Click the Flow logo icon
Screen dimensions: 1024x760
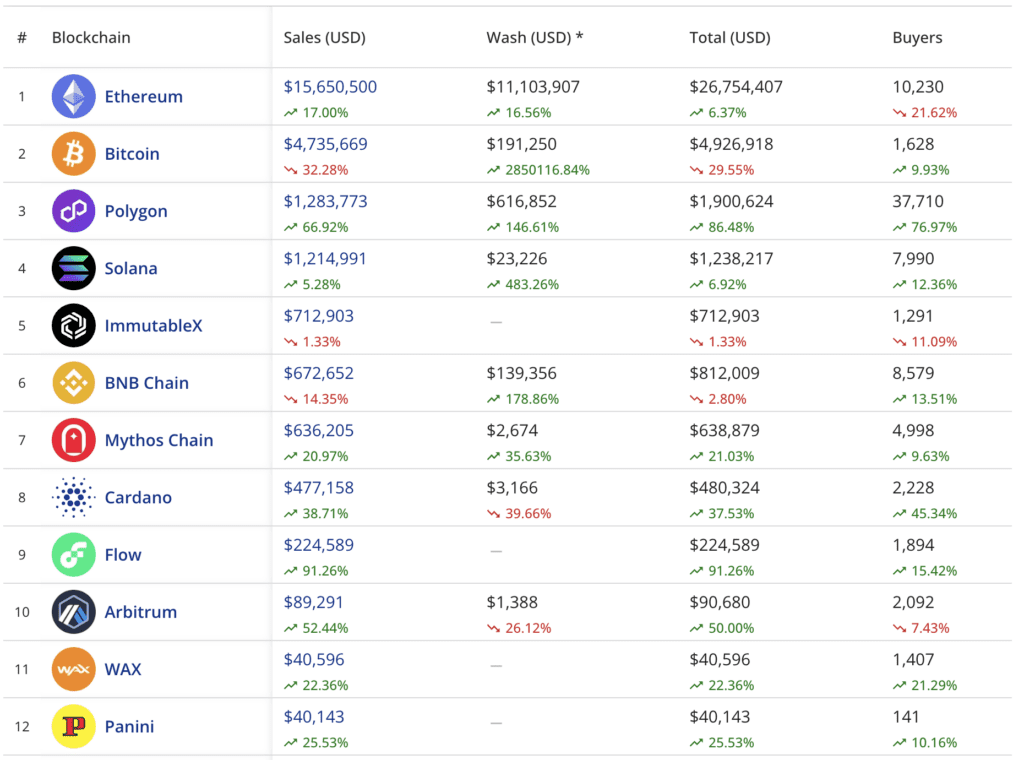(x=73, y=554)
